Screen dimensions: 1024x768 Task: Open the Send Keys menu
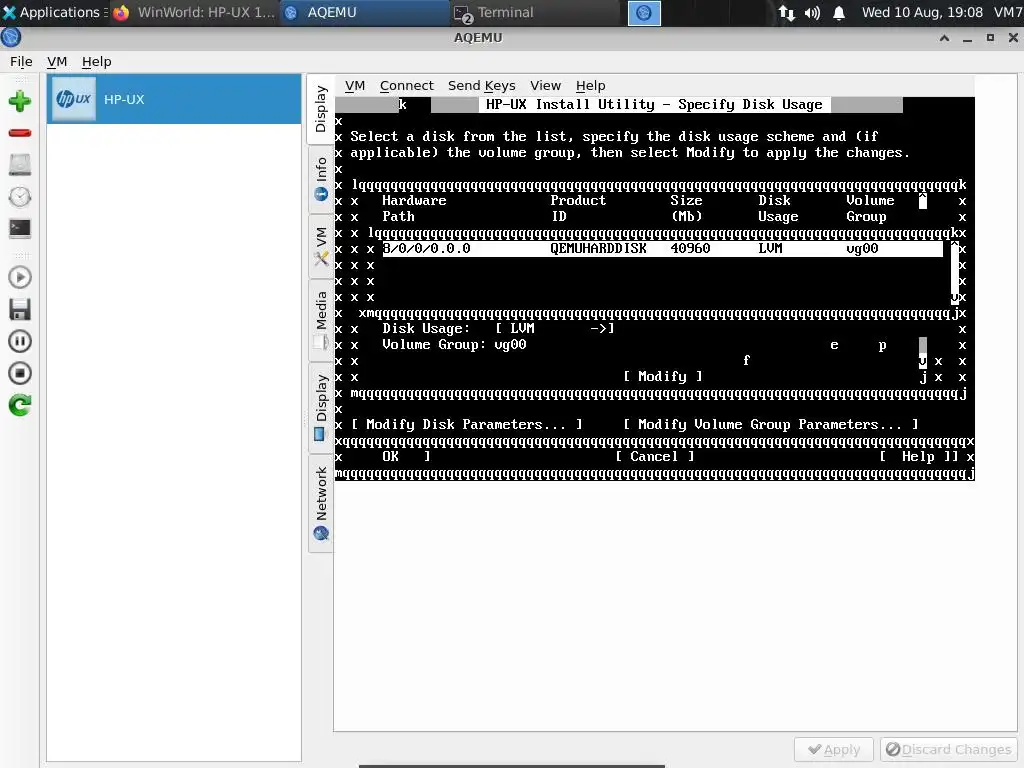(481, 86)
